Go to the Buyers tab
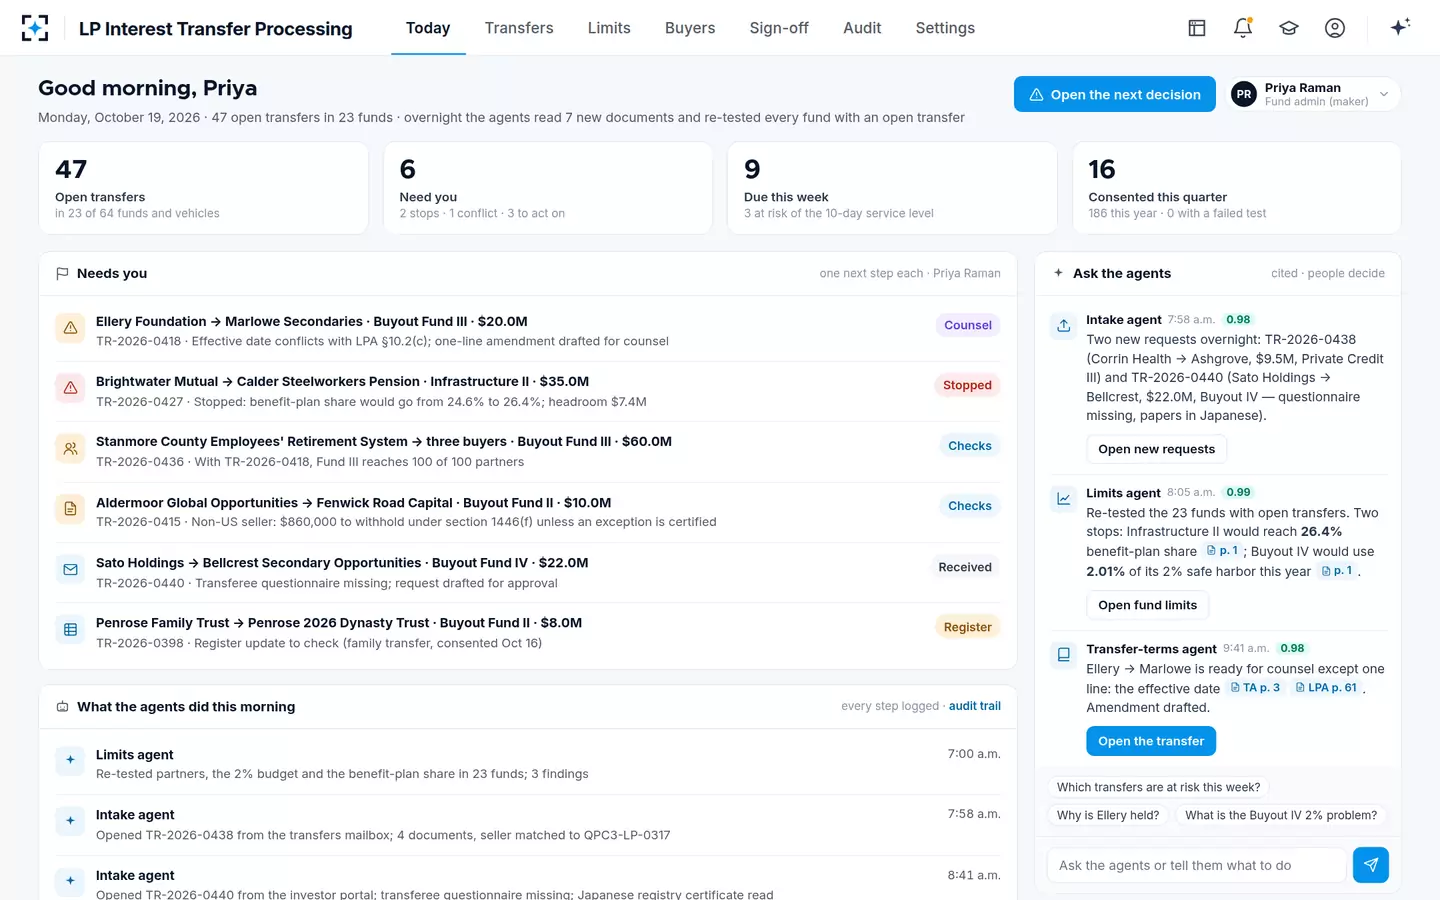1440x900 pixels. (690, 28)
